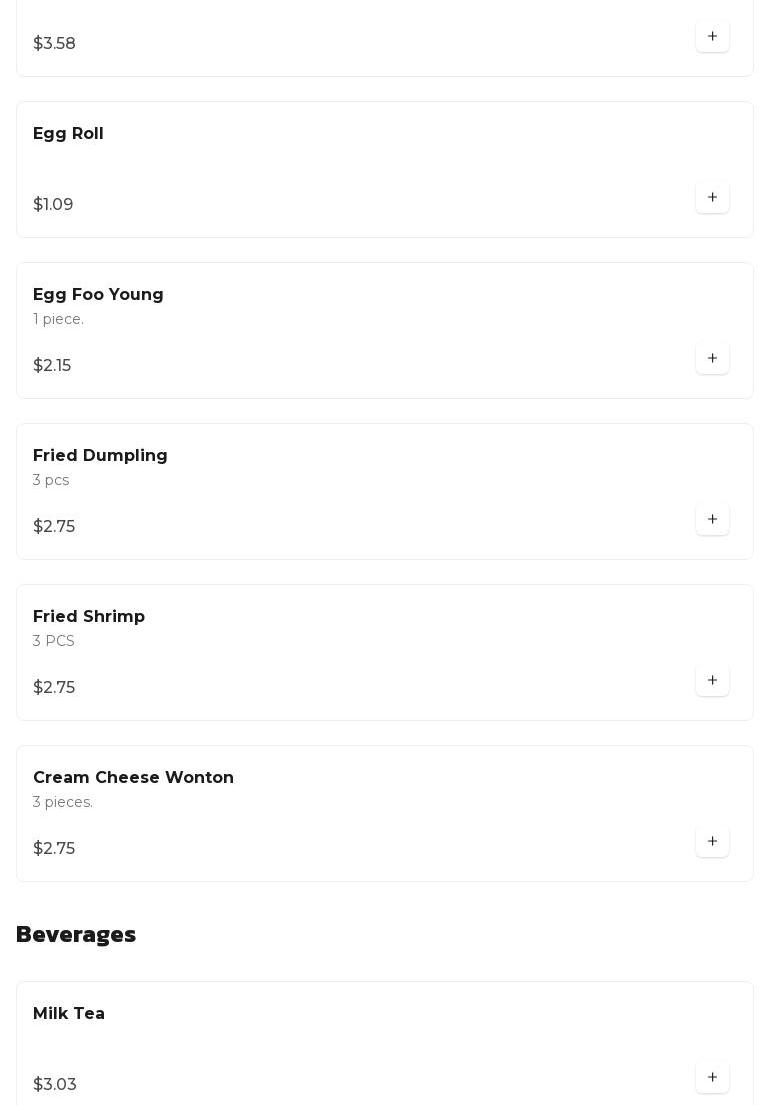Open the Milk Tea item title
The image size is (770, 1105).
click(x=69, y=1013)
